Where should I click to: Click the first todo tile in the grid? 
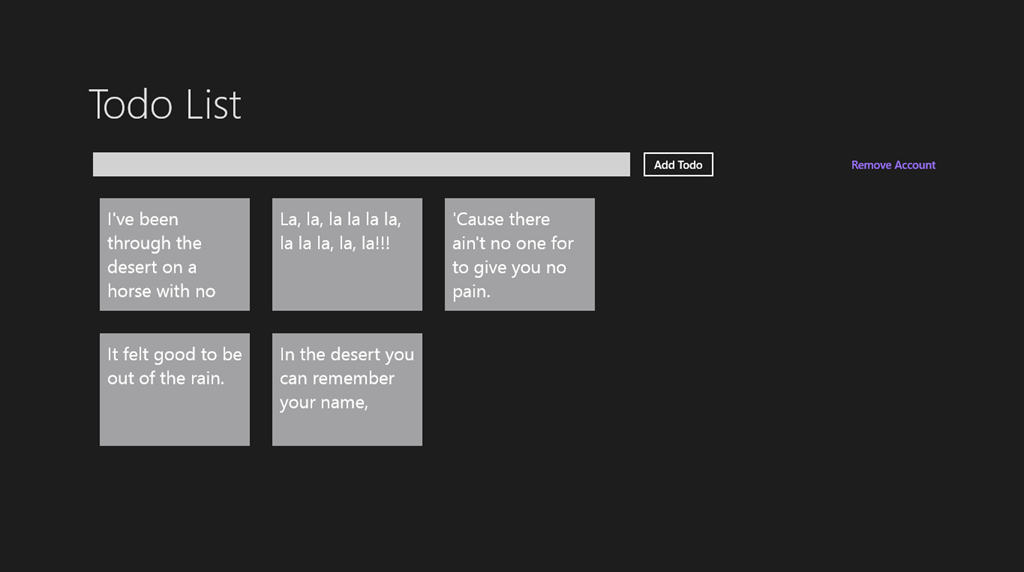coord(174,255)
